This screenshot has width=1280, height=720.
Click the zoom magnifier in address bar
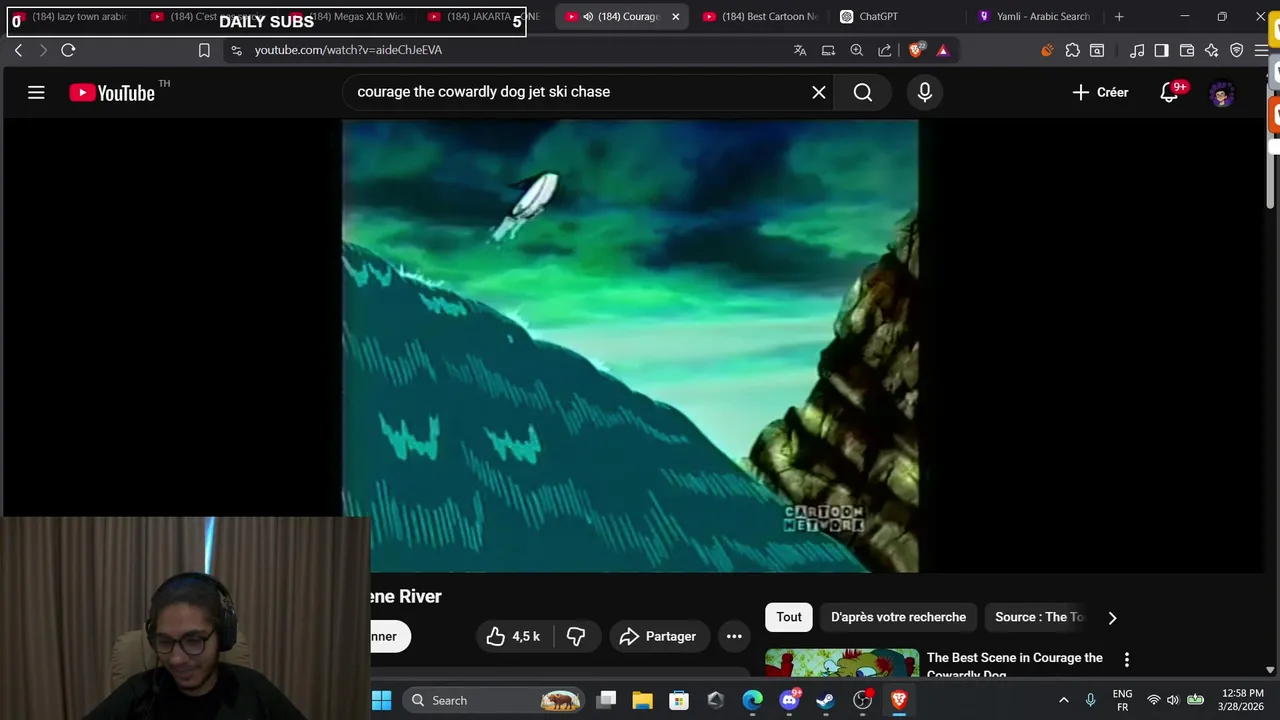(x=857, y=50)
